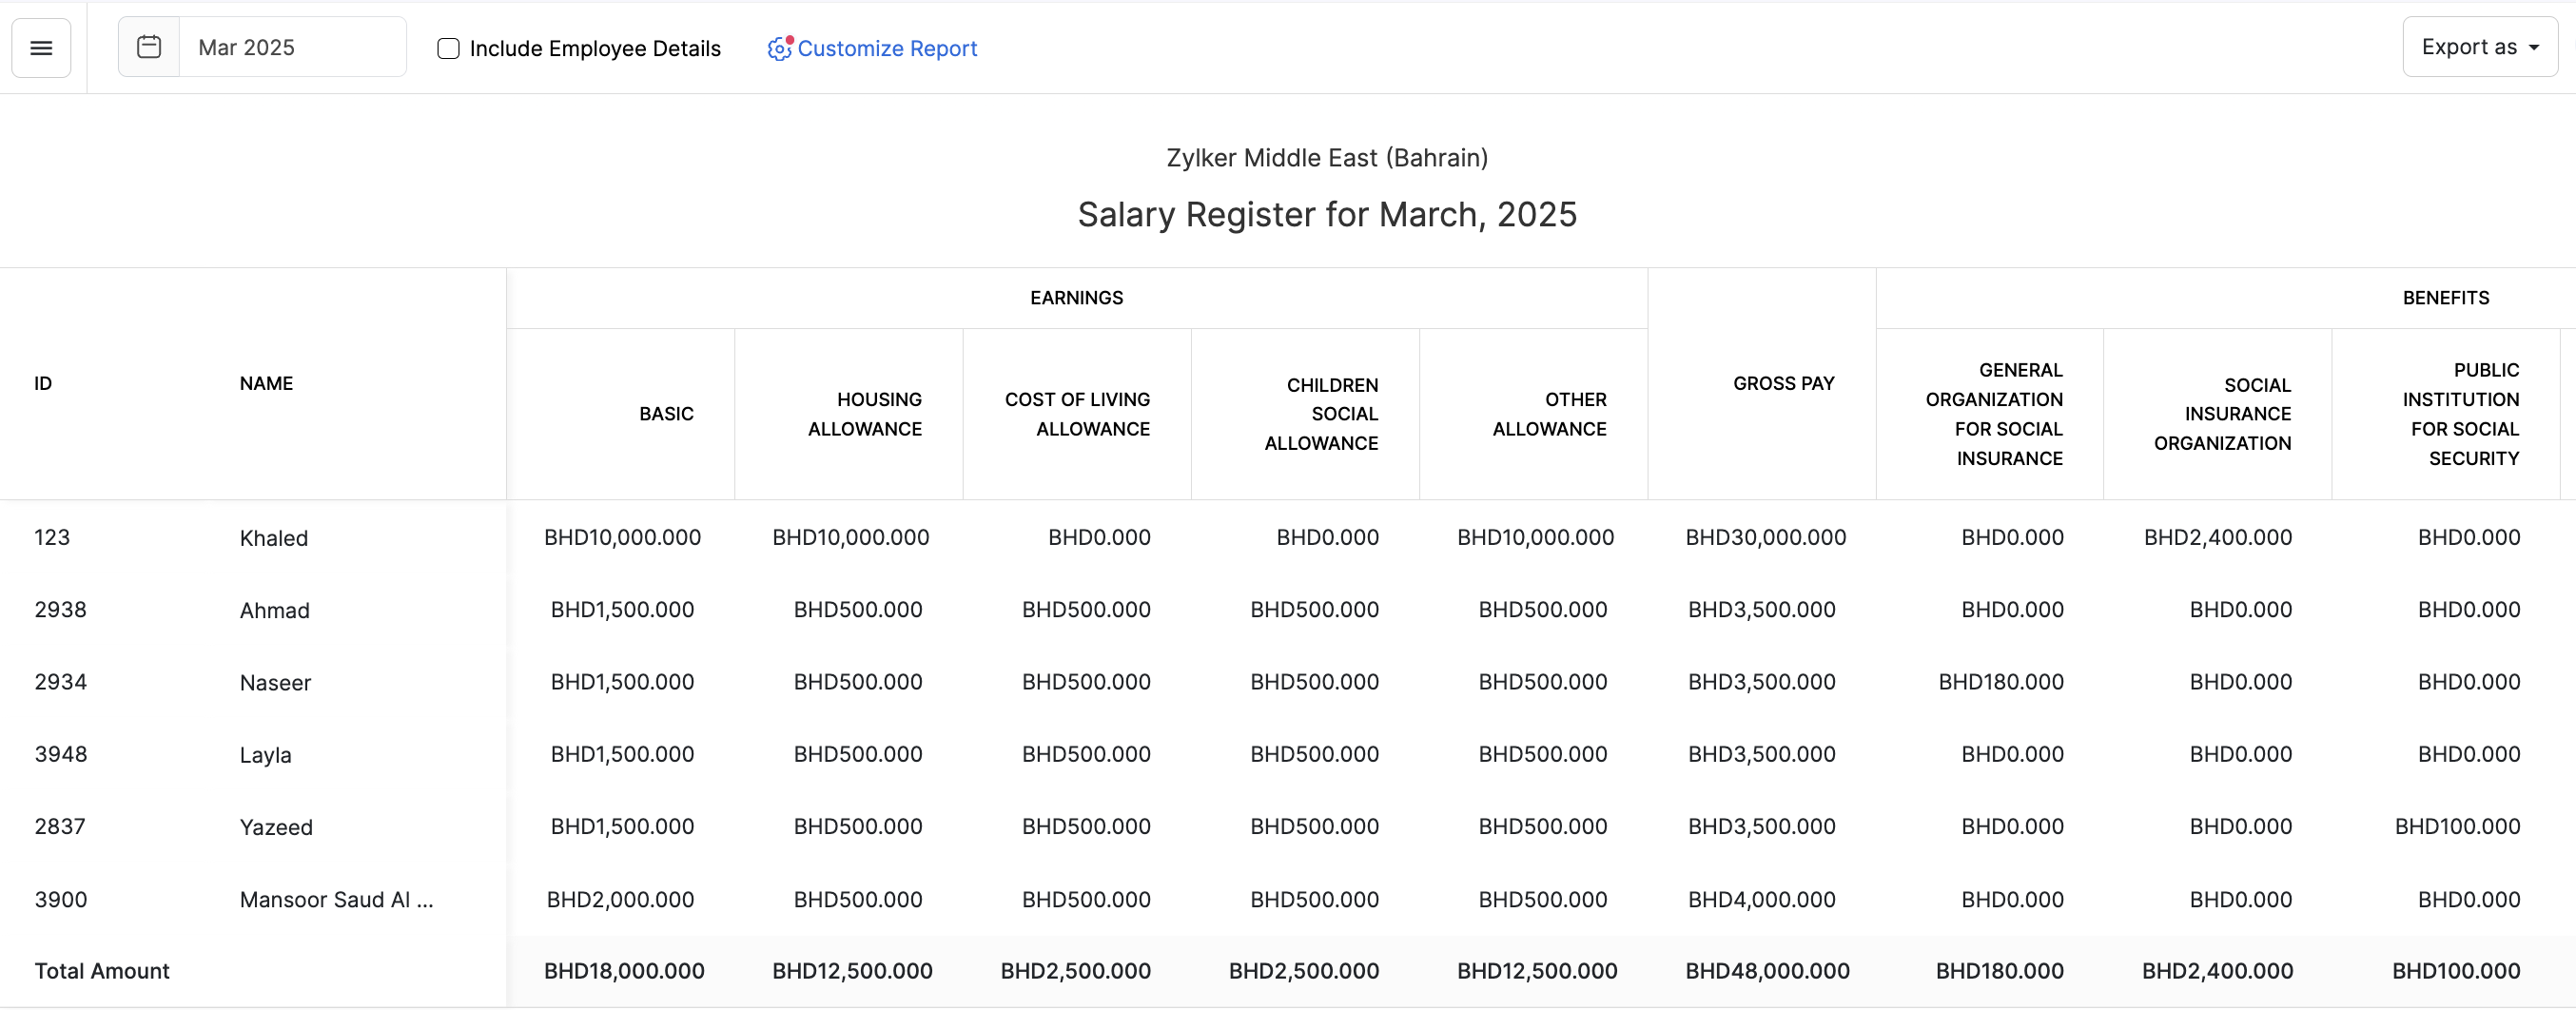Screen dimensions: 2576x1010
Task: Click the ID column header
Action: click(x=43, y=383)
